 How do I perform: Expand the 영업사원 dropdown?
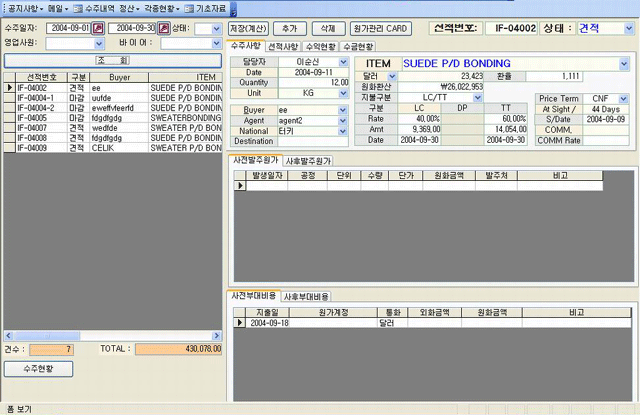pyautogui.click(x=99, y=44)
